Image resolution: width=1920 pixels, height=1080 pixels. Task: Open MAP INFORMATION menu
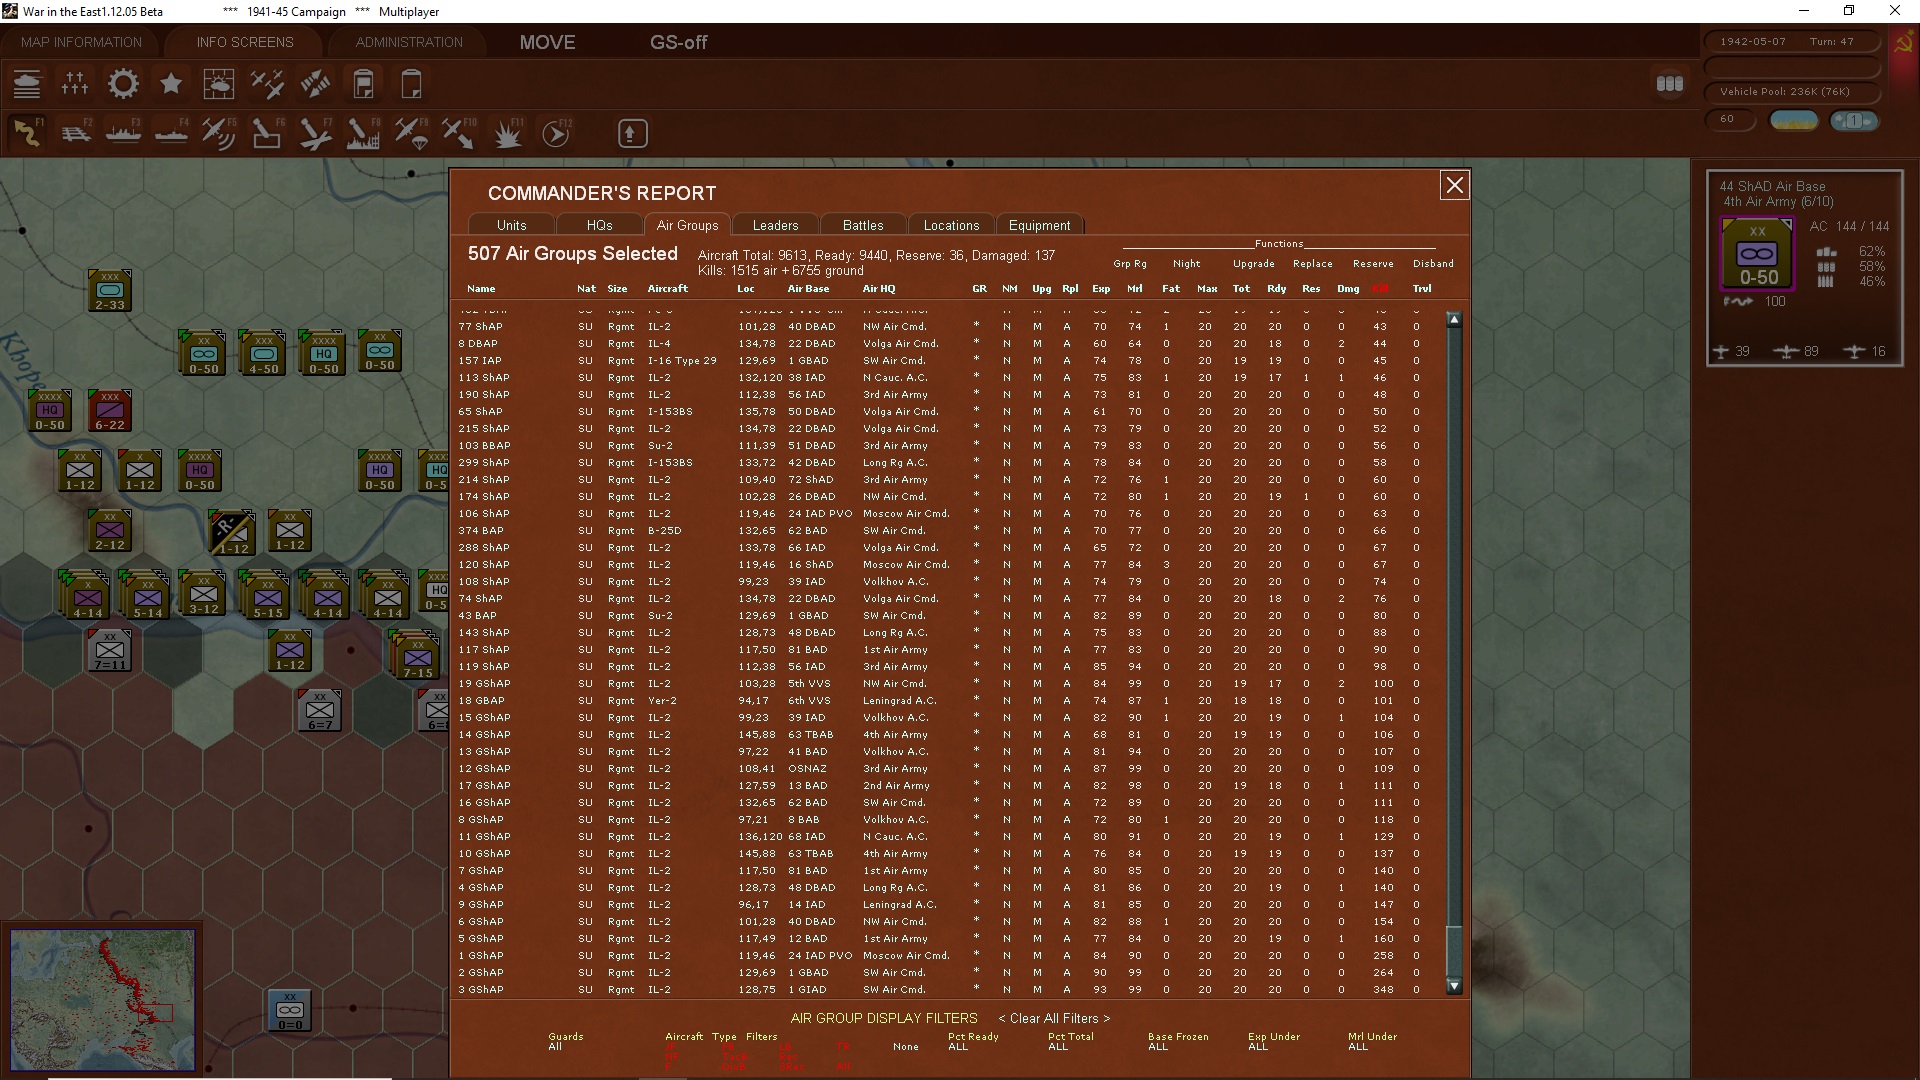[x=81, y=42]
